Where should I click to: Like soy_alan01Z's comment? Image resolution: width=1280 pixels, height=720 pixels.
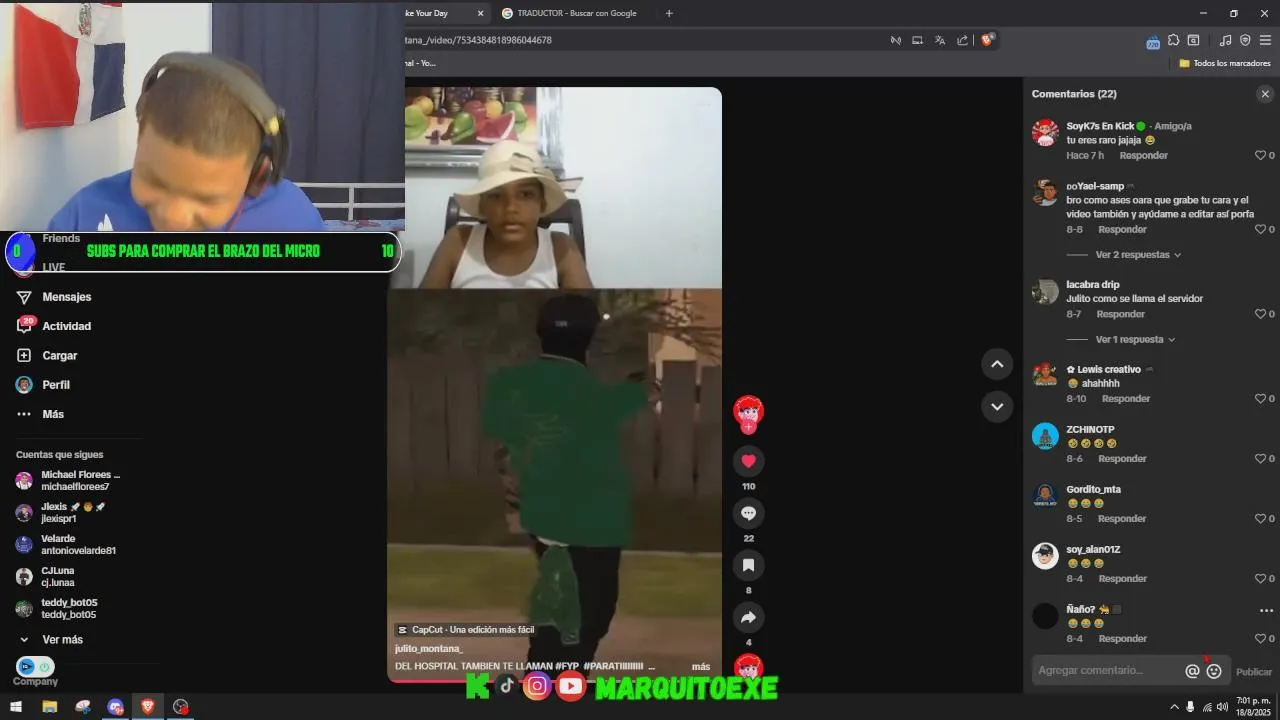[x=1261, y=578]
